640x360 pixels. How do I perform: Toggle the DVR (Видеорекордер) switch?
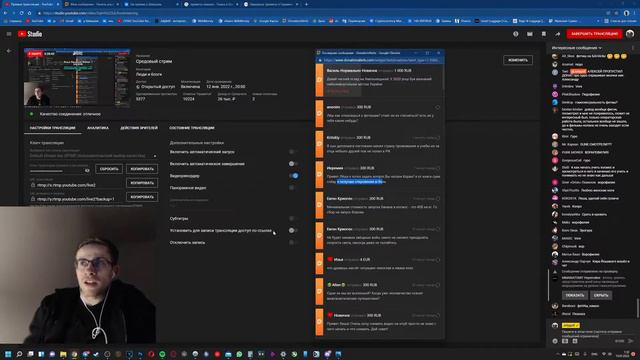click(293, 176)
